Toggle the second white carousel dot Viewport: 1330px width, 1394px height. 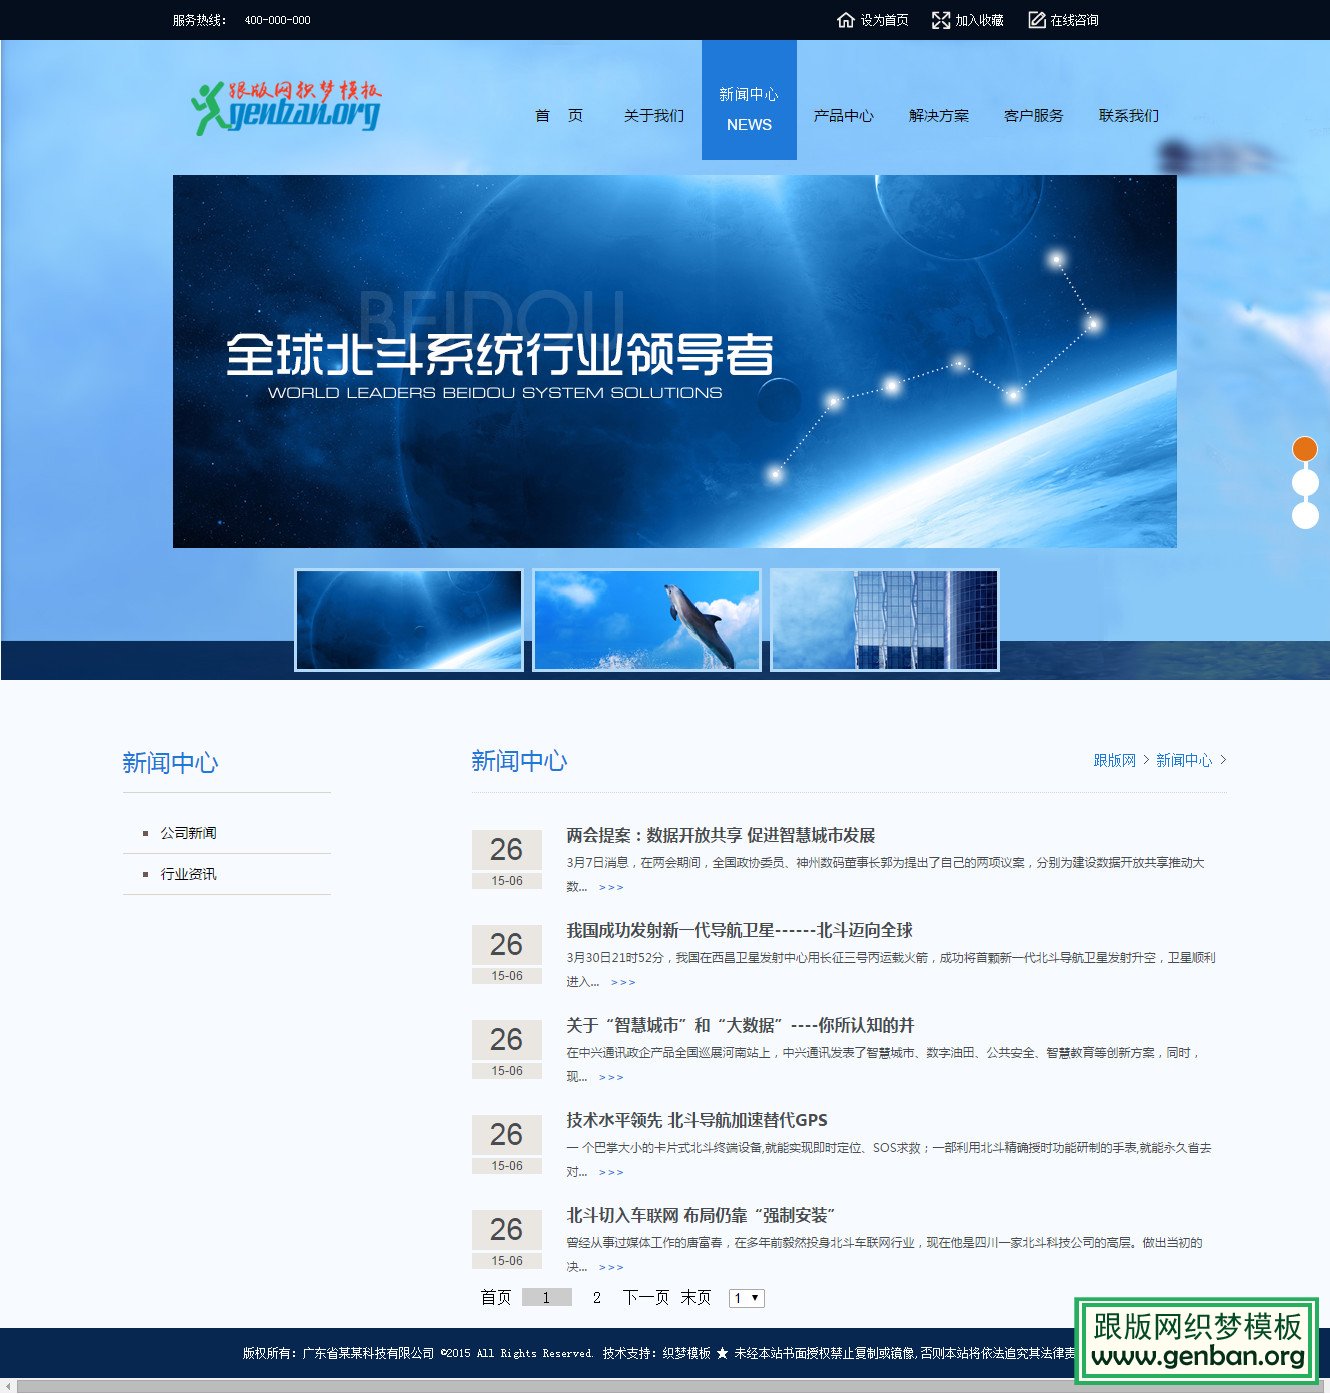click(x=1303, y=482)
